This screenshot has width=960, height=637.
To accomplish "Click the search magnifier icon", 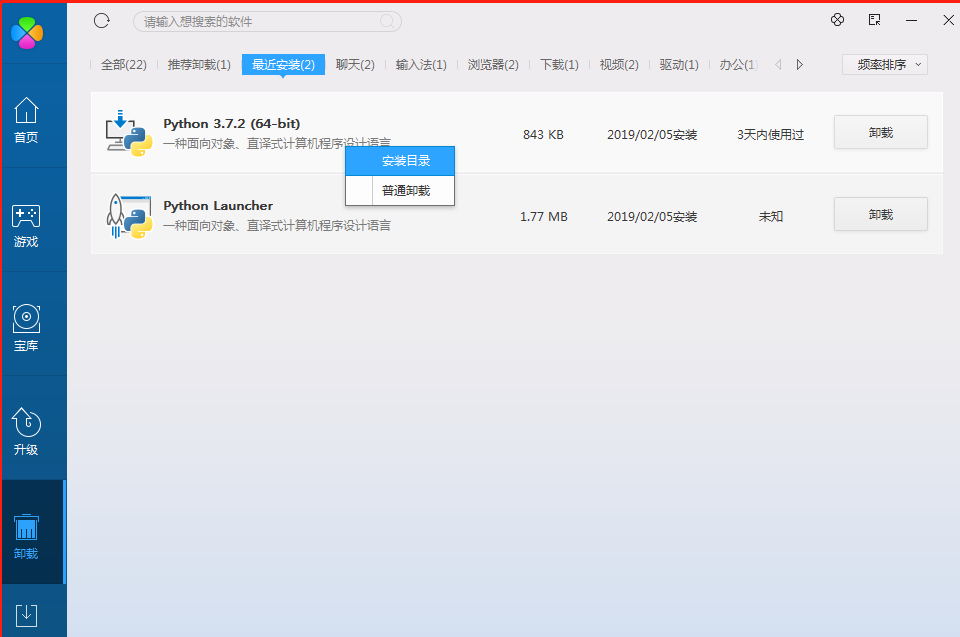I will pos(387,21).
